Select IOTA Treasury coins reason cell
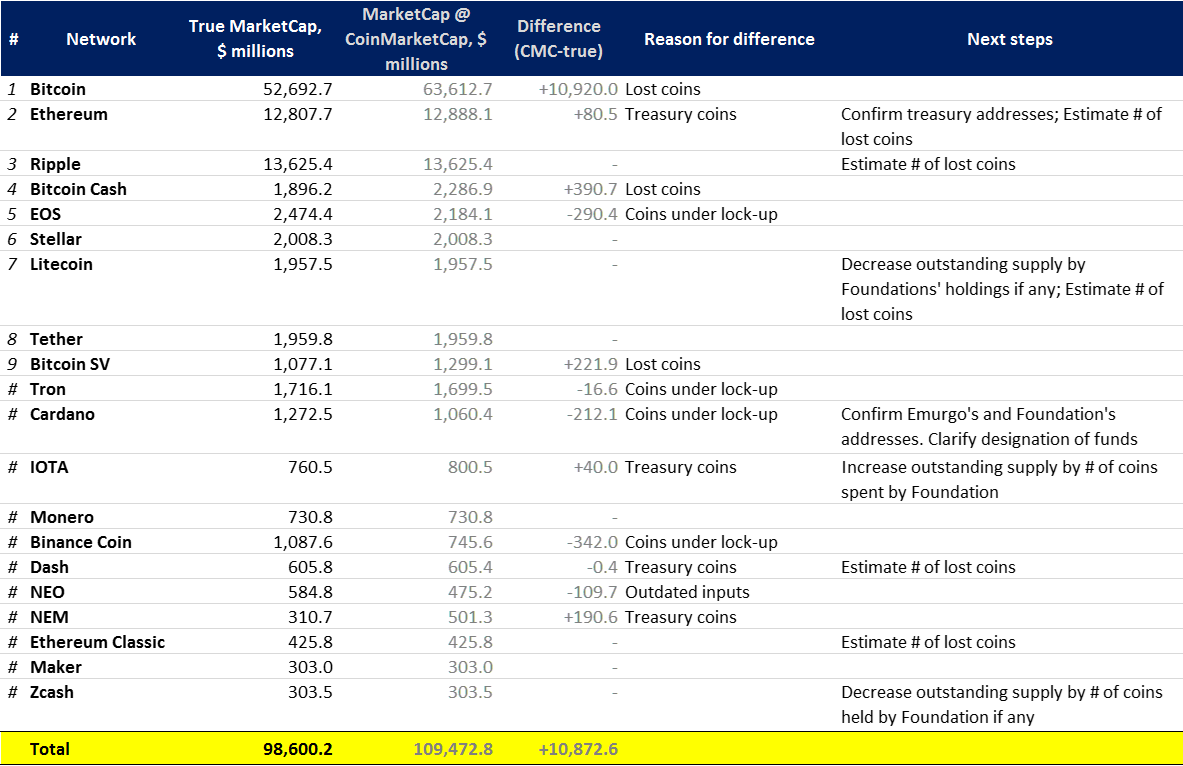Screen dimensions: 1183x766 681,467
